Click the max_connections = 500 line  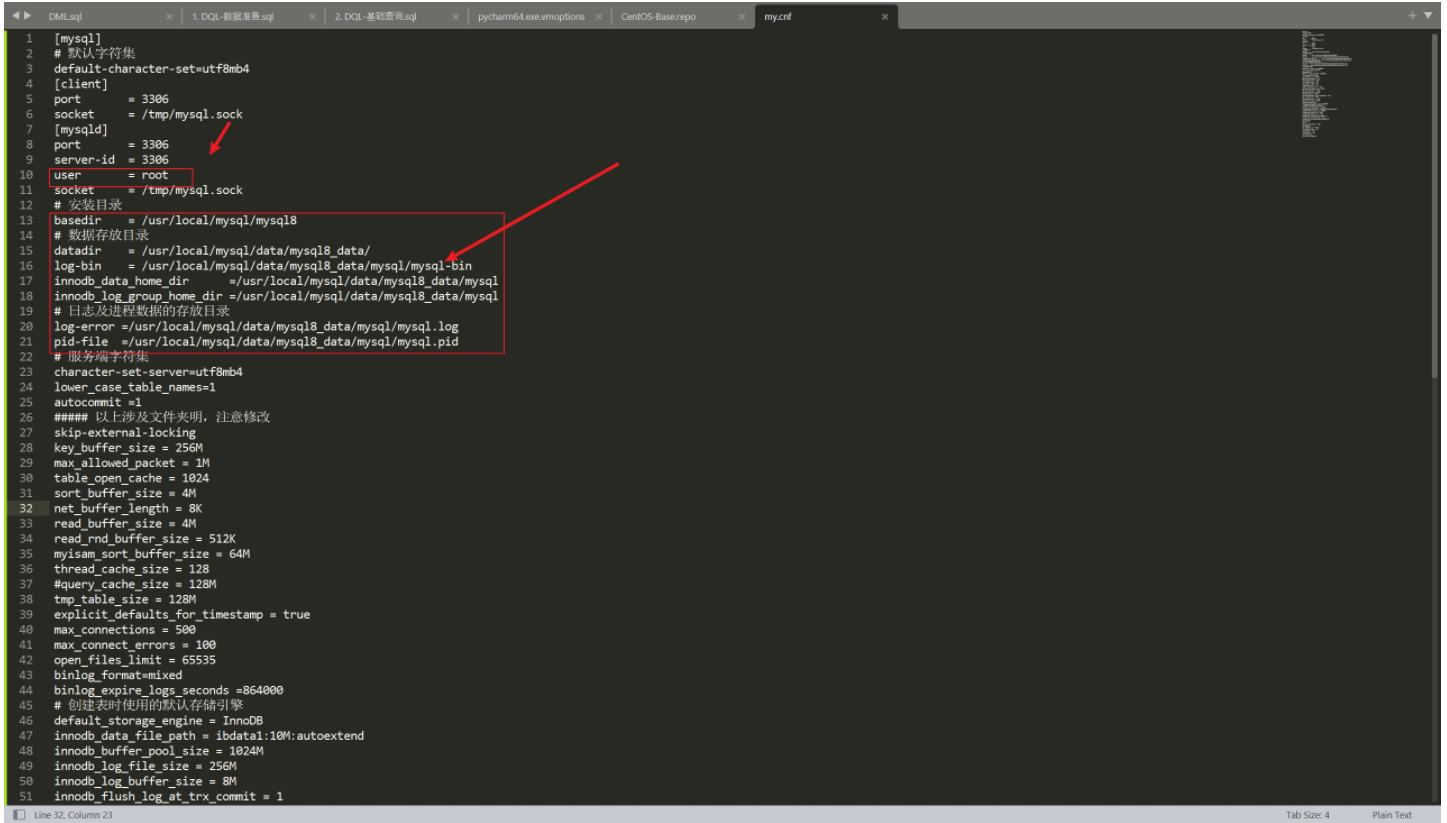click(x=125, y=630)
